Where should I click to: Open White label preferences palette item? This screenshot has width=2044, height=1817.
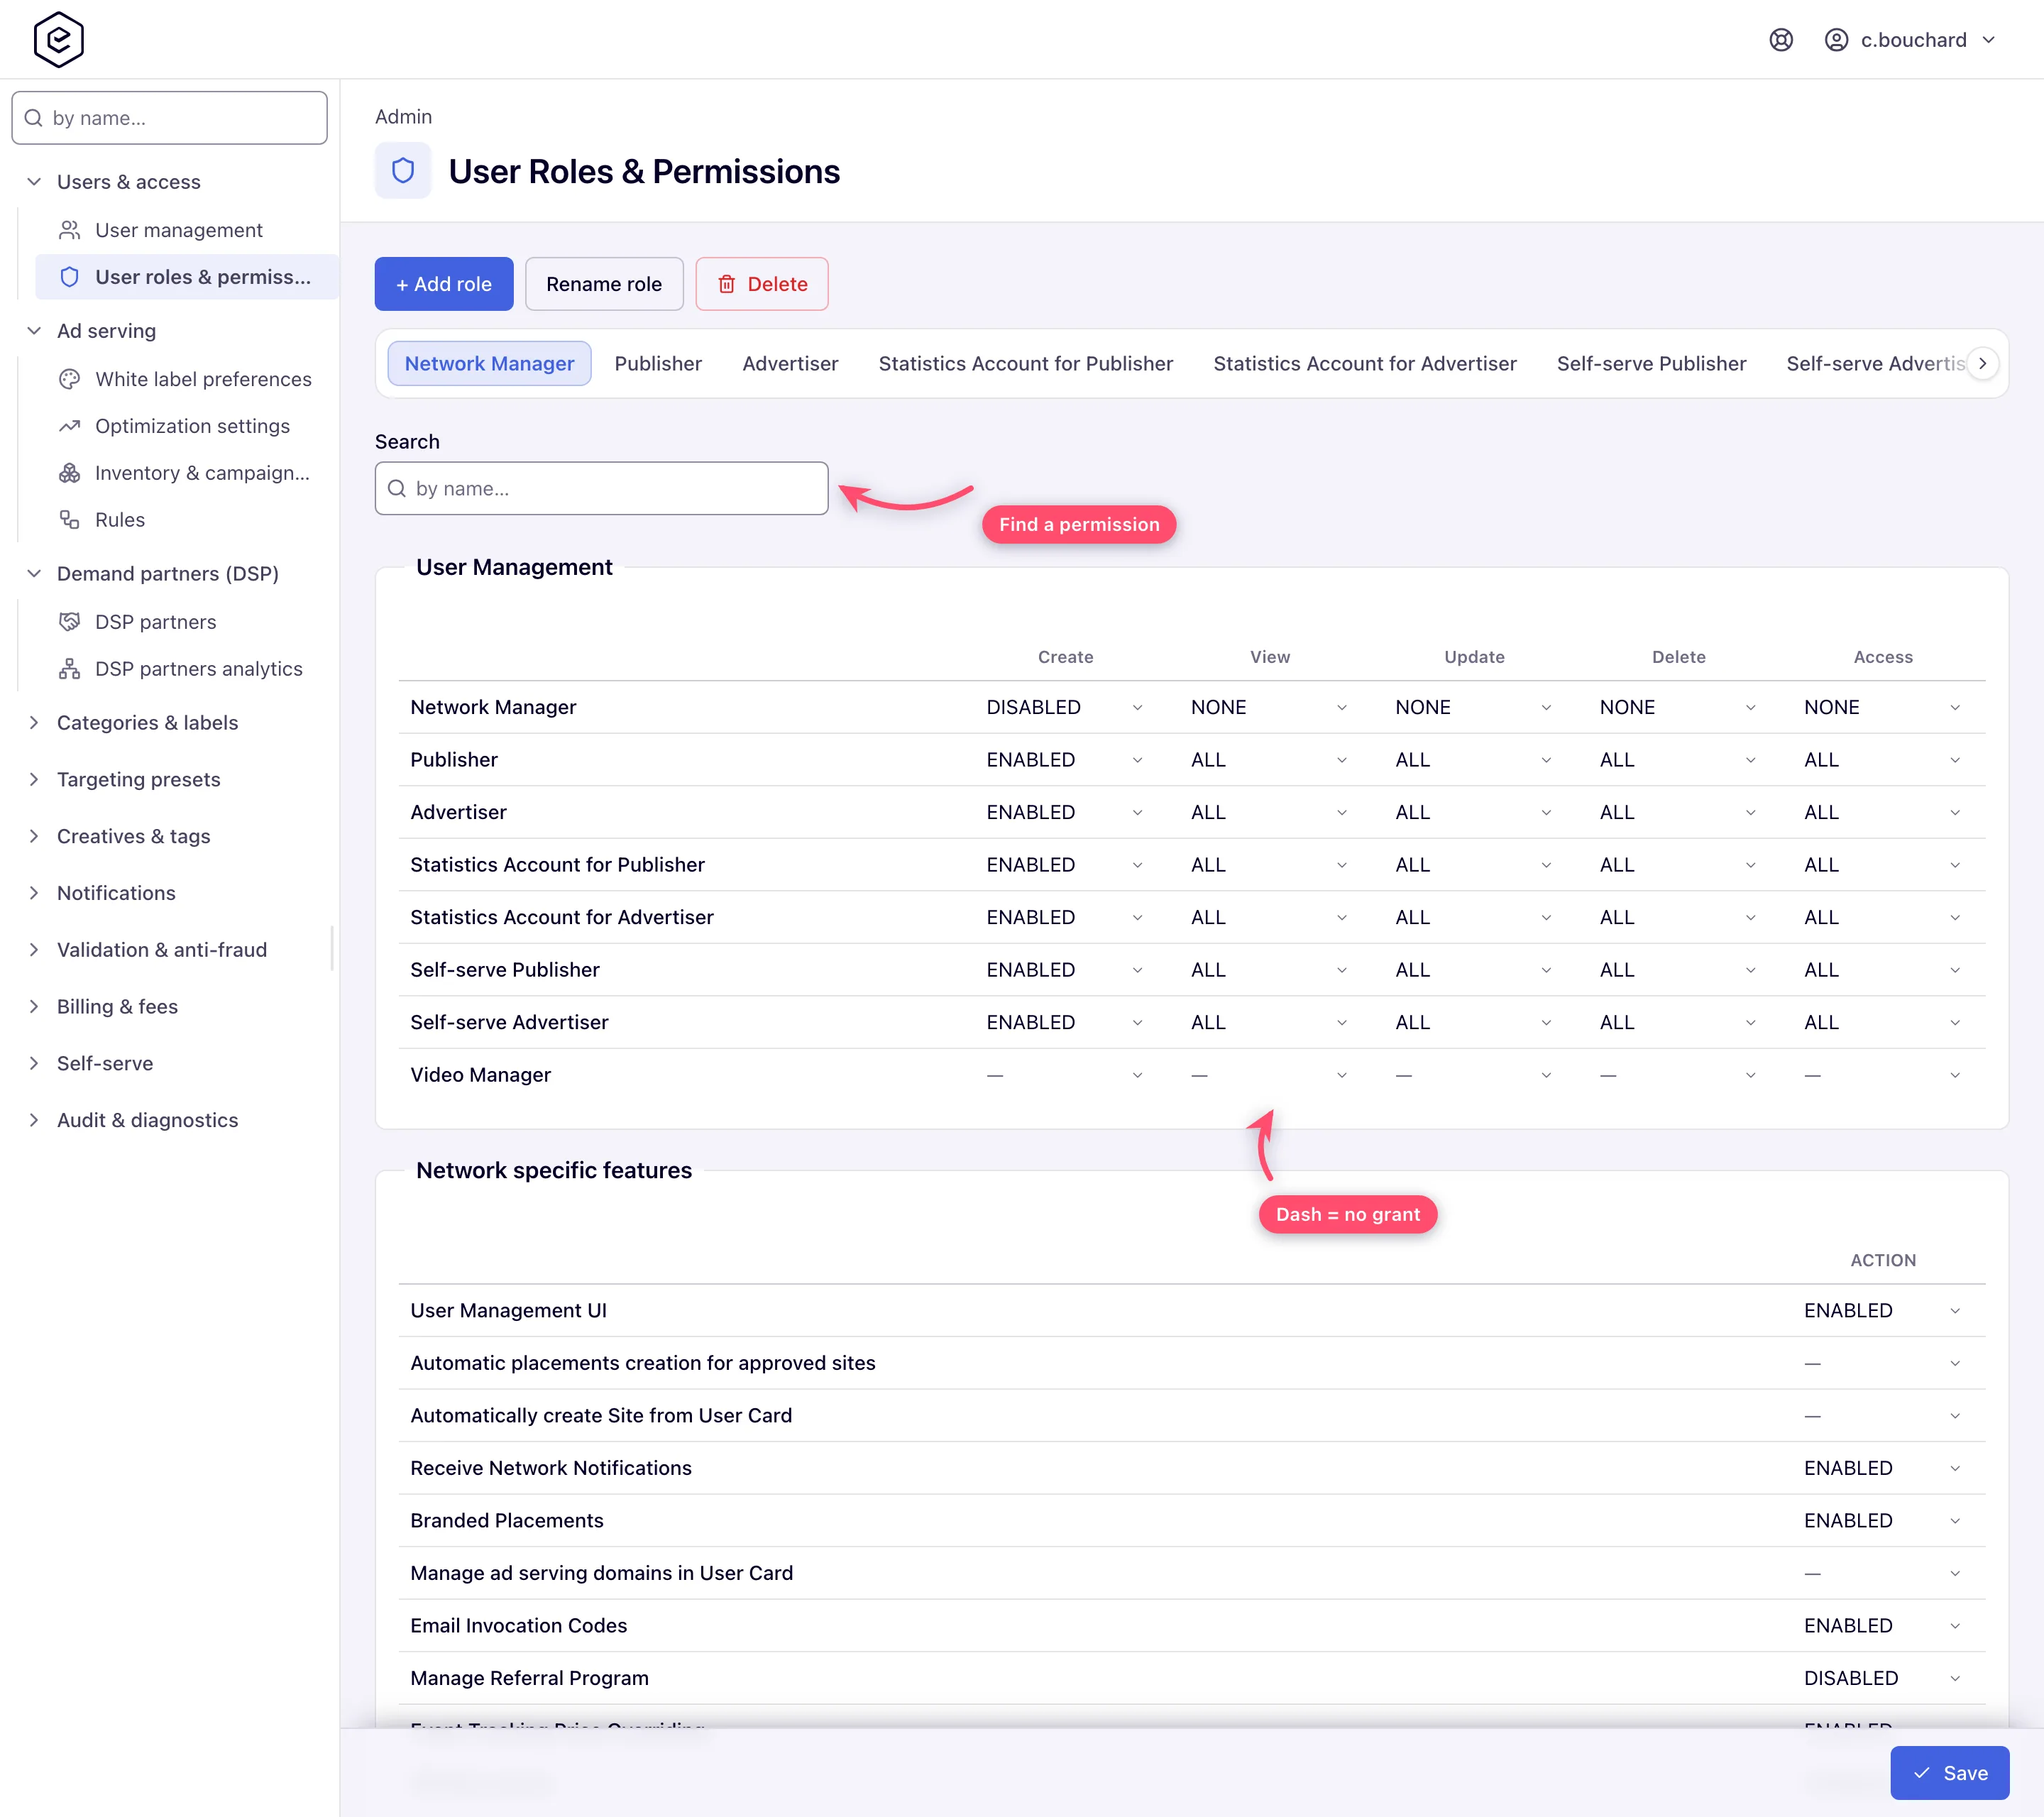(x=186, y=379)
